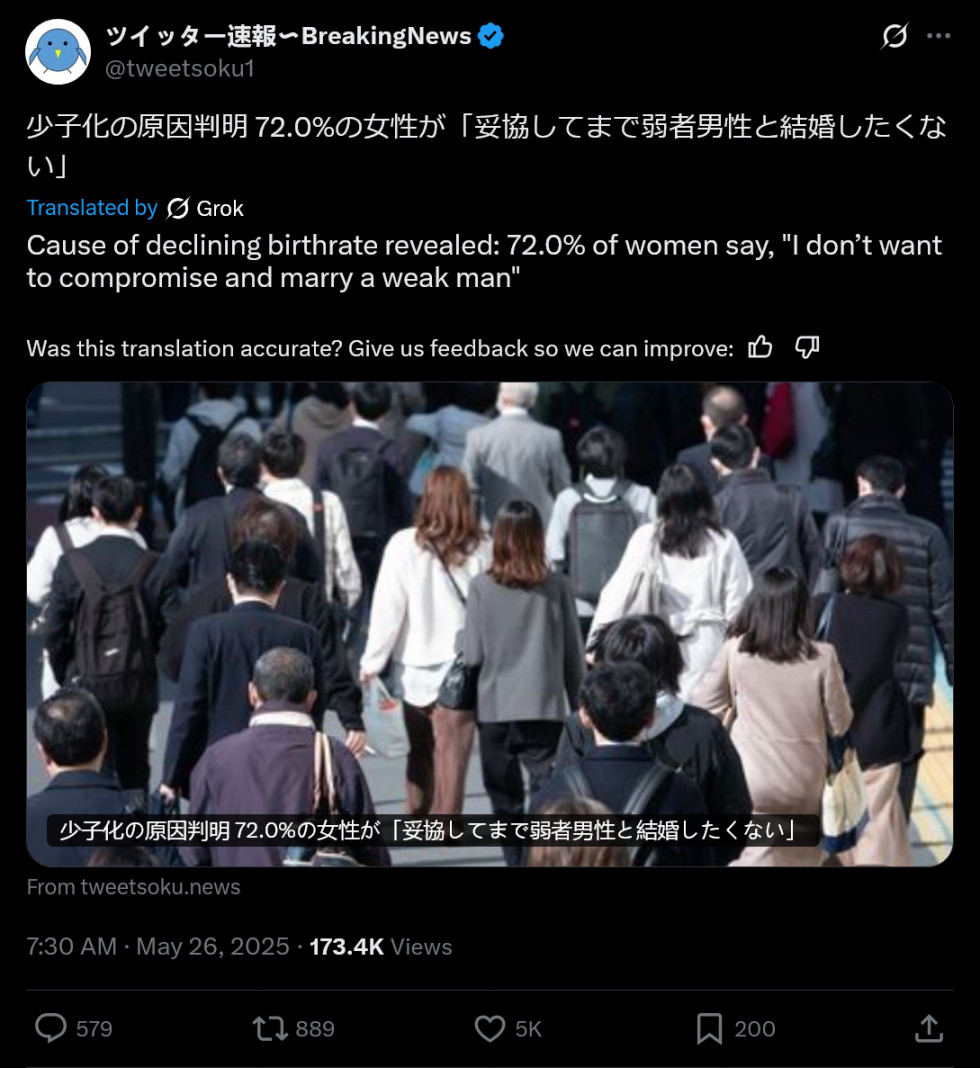
Task: Click the Grok label beside translation
Action: tap(219, 208)
